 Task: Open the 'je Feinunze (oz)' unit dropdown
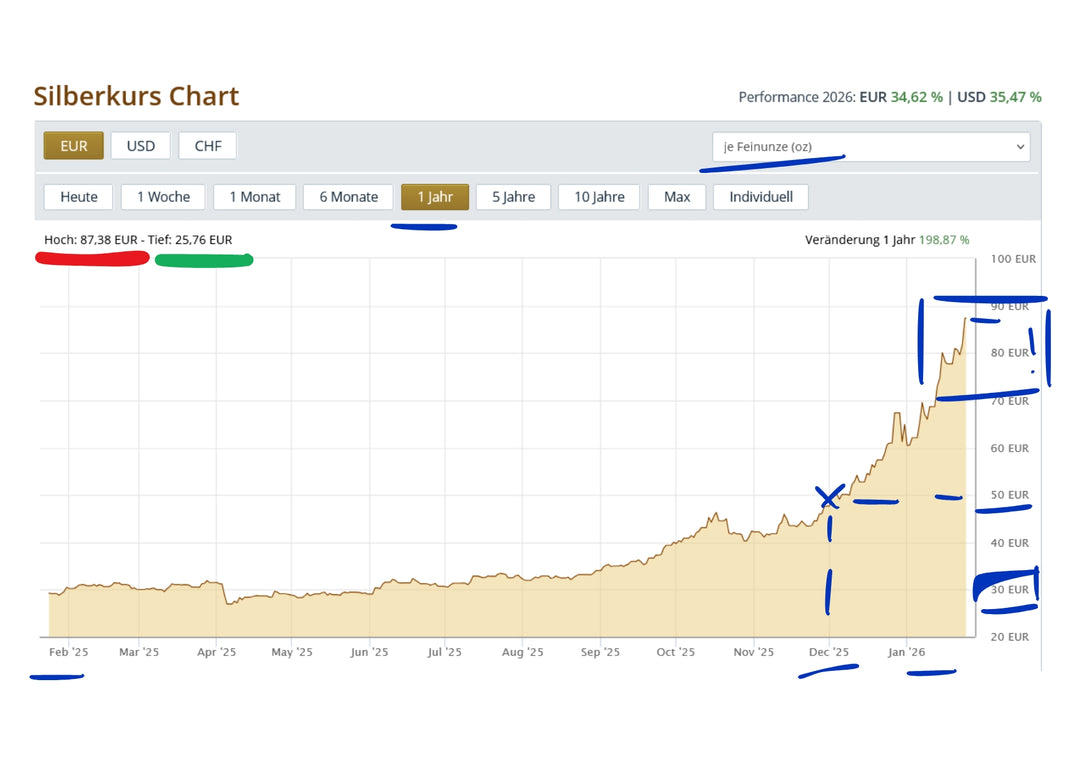click(871, 147)
